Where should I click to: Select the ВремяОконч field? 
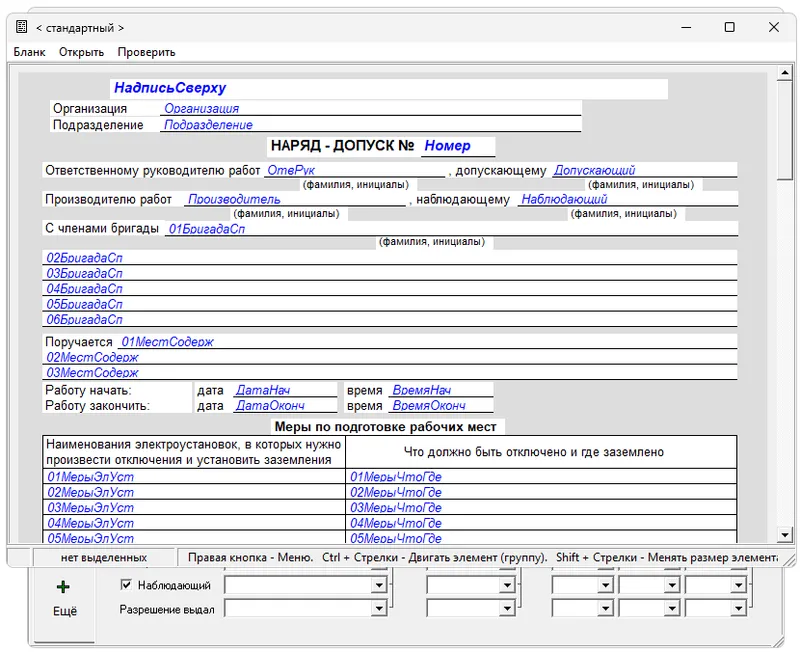pyautogui.click(x=441, y=406)
